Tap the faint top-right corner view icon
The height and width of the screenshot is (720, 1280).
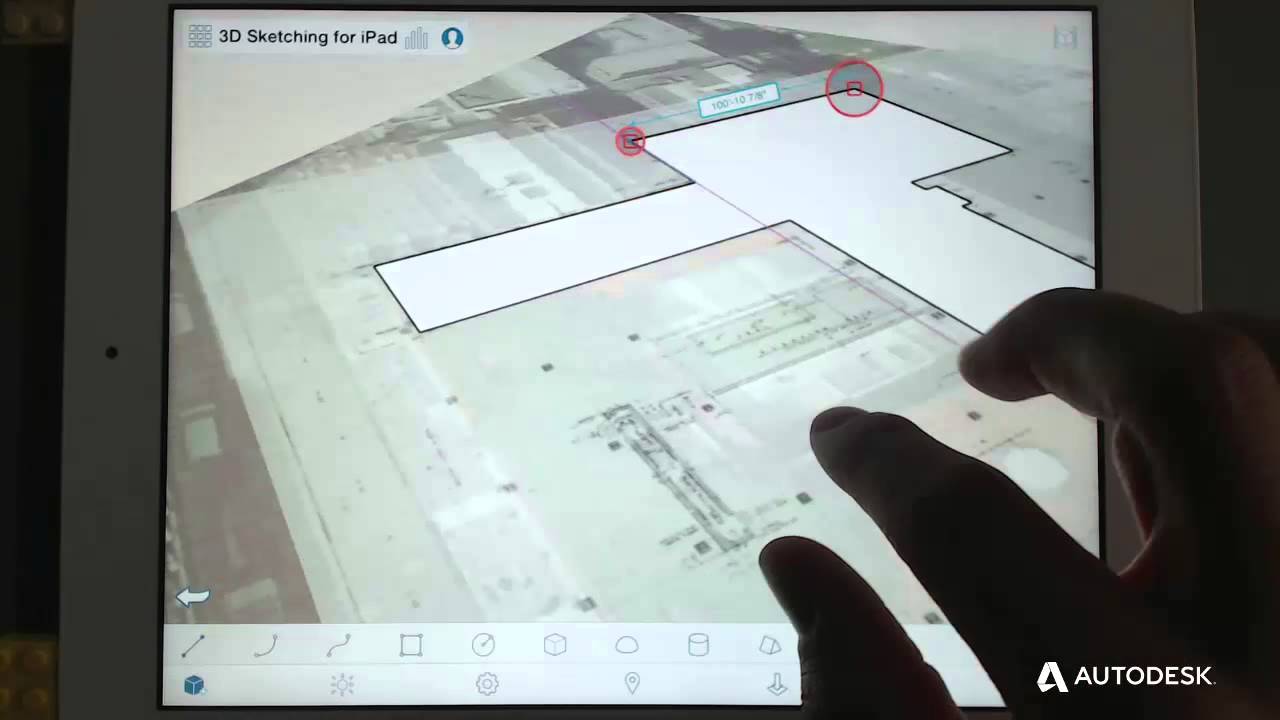1065,38
